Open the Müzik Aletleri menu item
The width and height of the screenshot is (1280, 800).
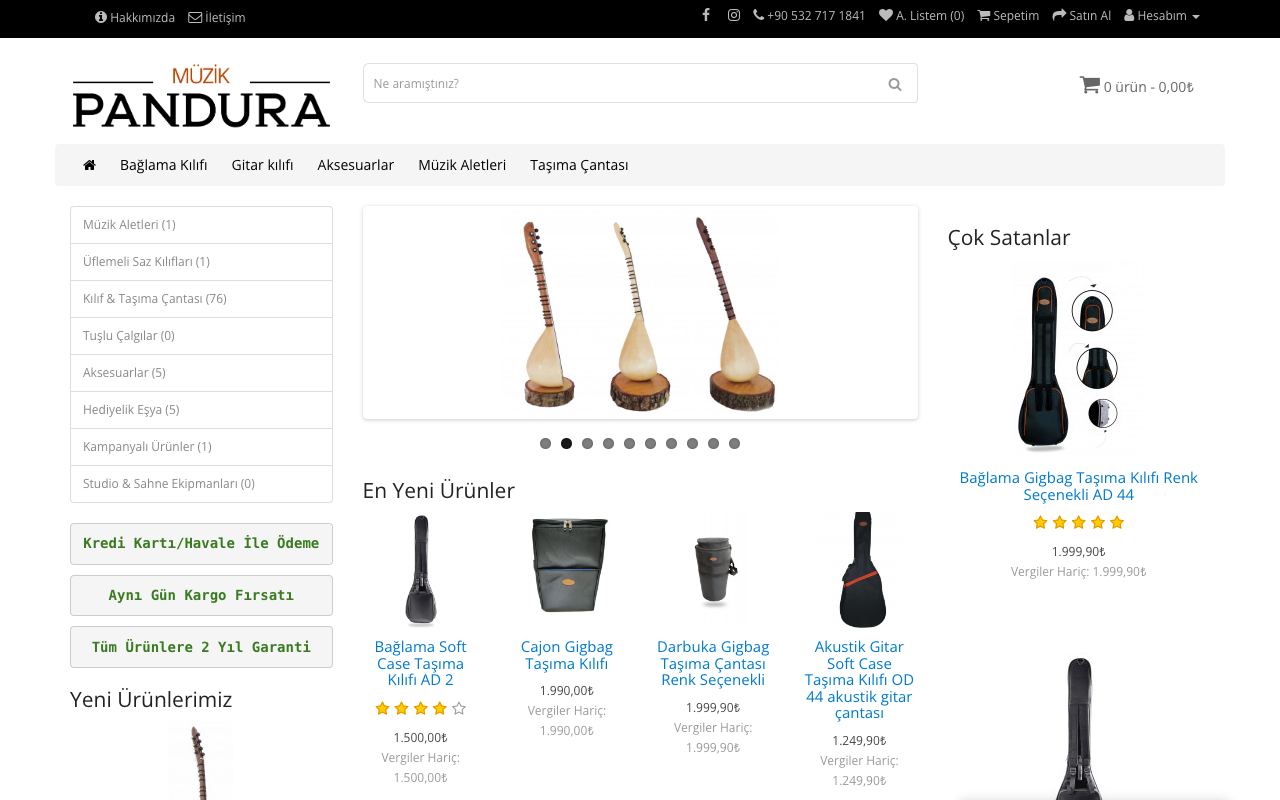[462, 165]
